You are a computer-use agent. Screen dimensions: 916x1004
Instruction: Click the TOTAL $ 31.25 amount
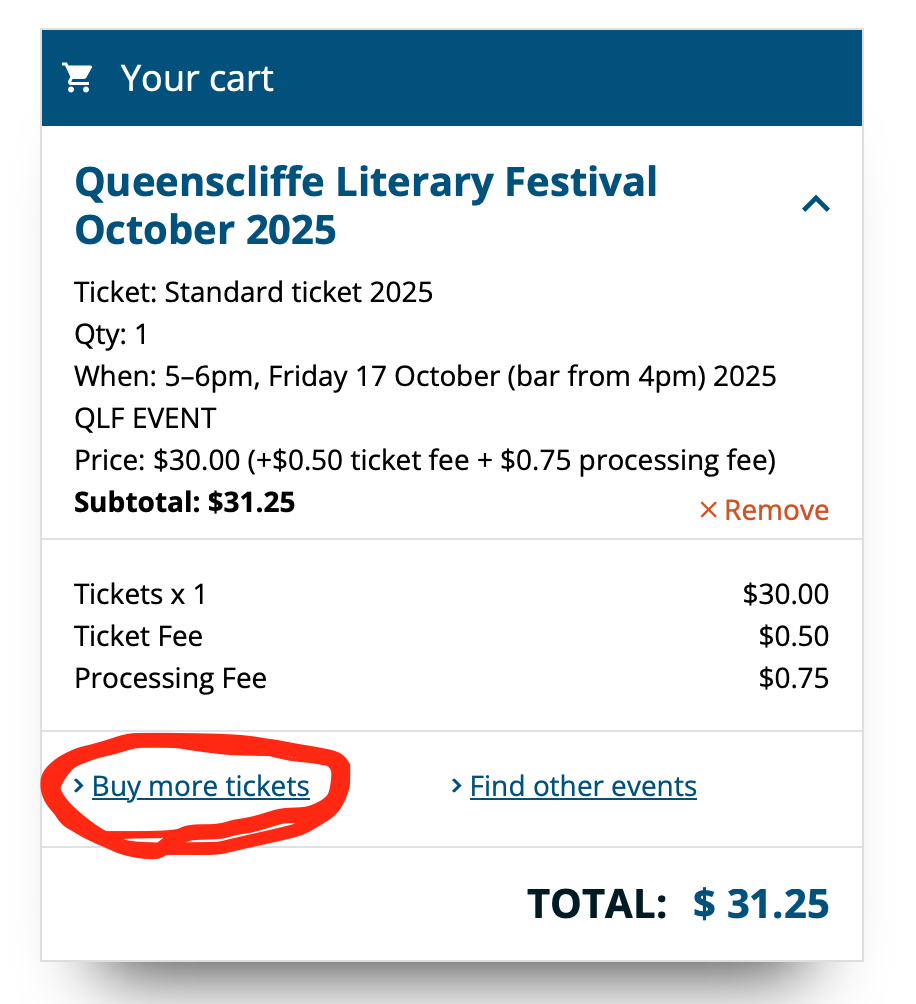pyautogui.click(x=760, y=904)
